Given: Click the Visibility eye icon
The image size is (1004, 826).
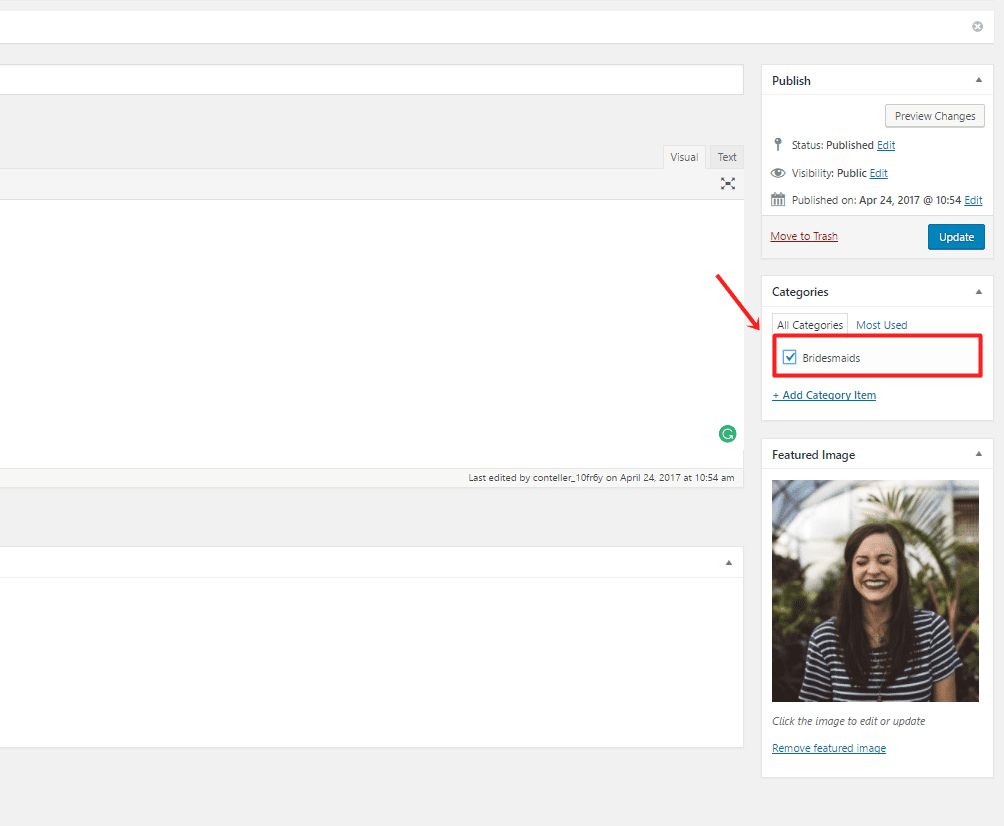Looking at the screenshot, I should click(x=777, y=173).
